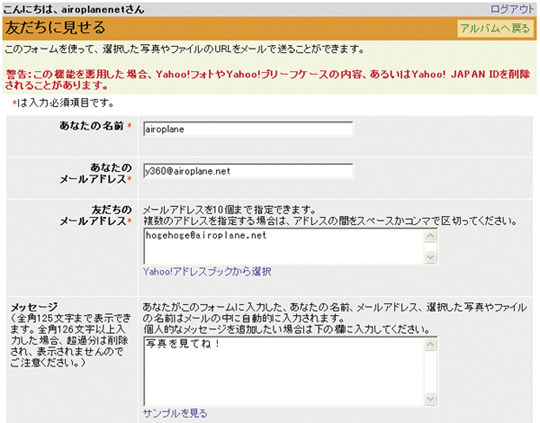Screen dimensions: 540x423
Task: Open the サンプルを見る link
Action: pyautogui.click(x=175, y=413)
